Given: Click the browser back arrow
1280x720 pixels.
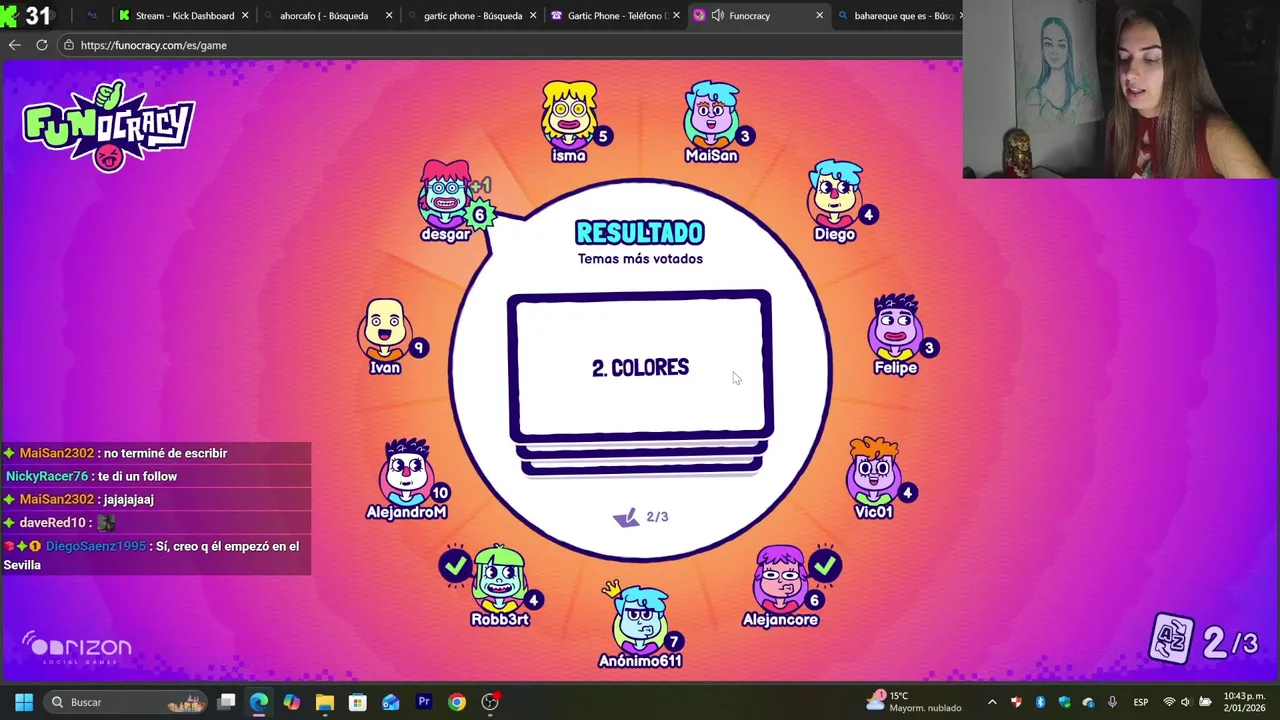Looking at the screenshot, I should (x=14, y=45).
